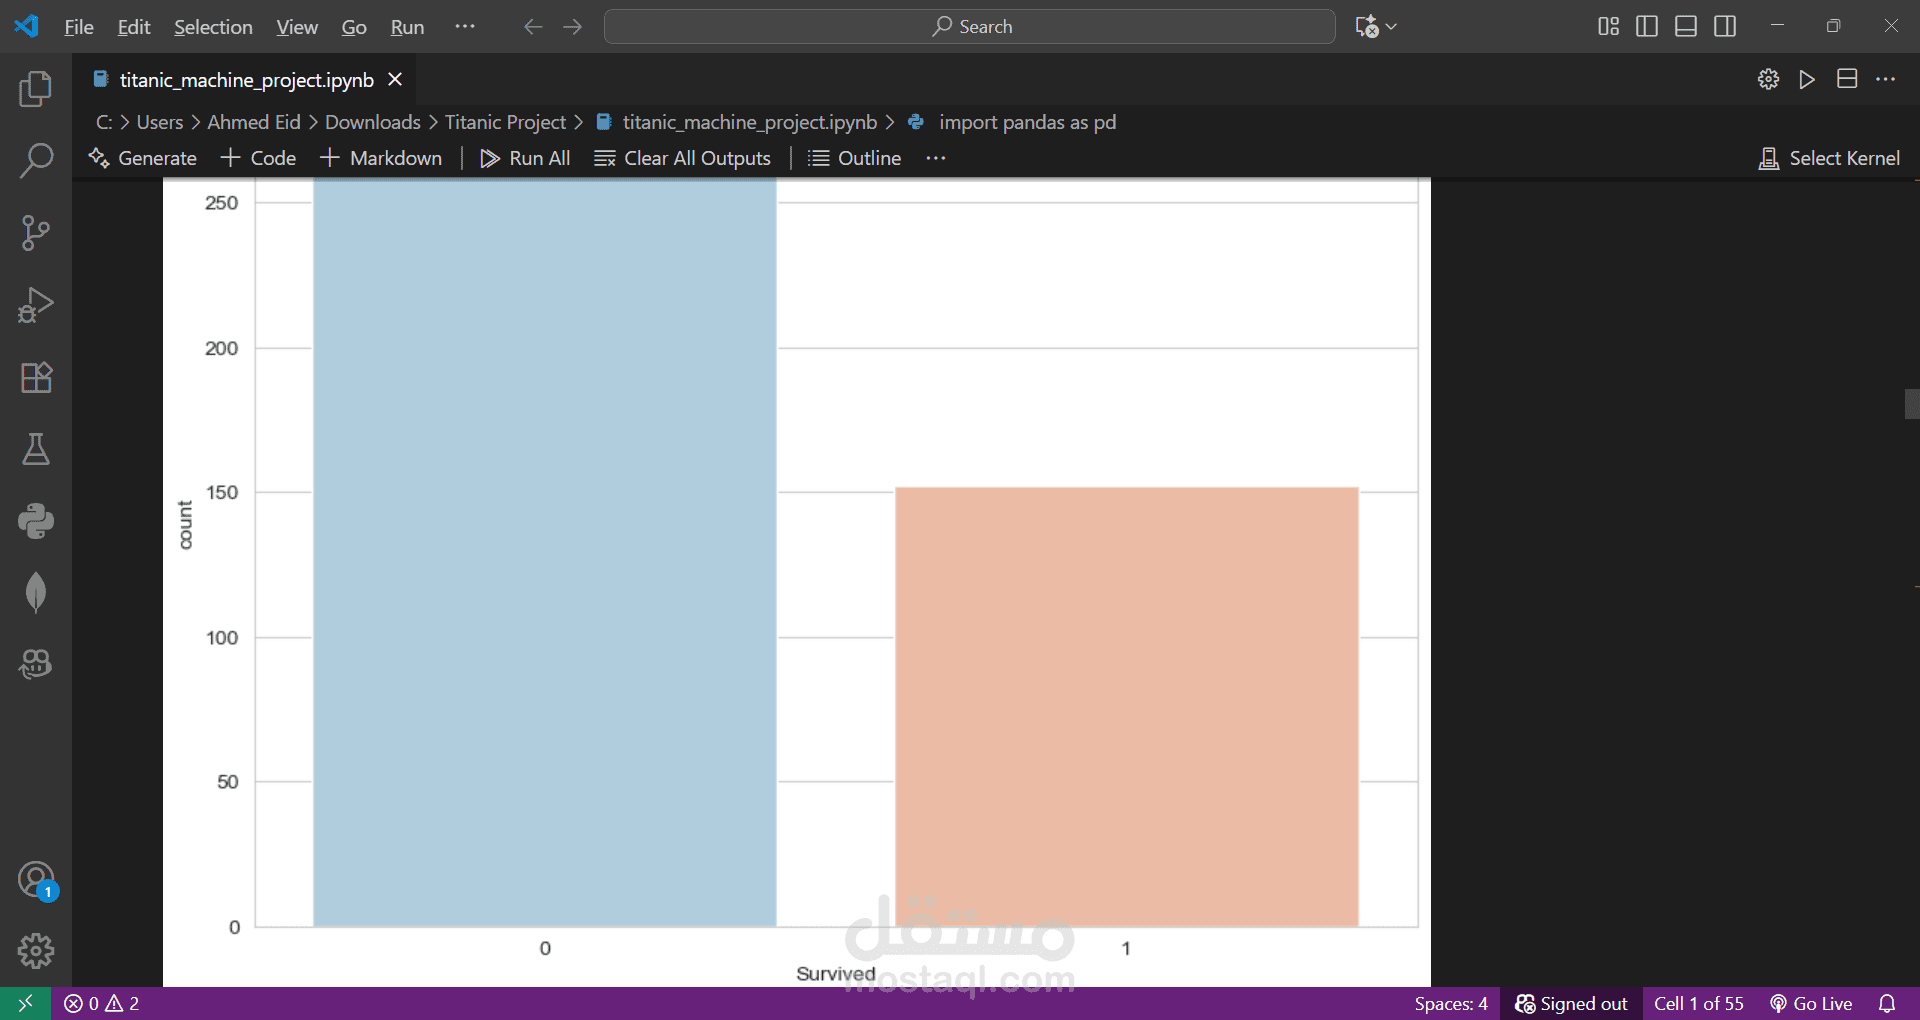
Task: Open notebook toolbar overflow menu
Action: coord(936,158)
